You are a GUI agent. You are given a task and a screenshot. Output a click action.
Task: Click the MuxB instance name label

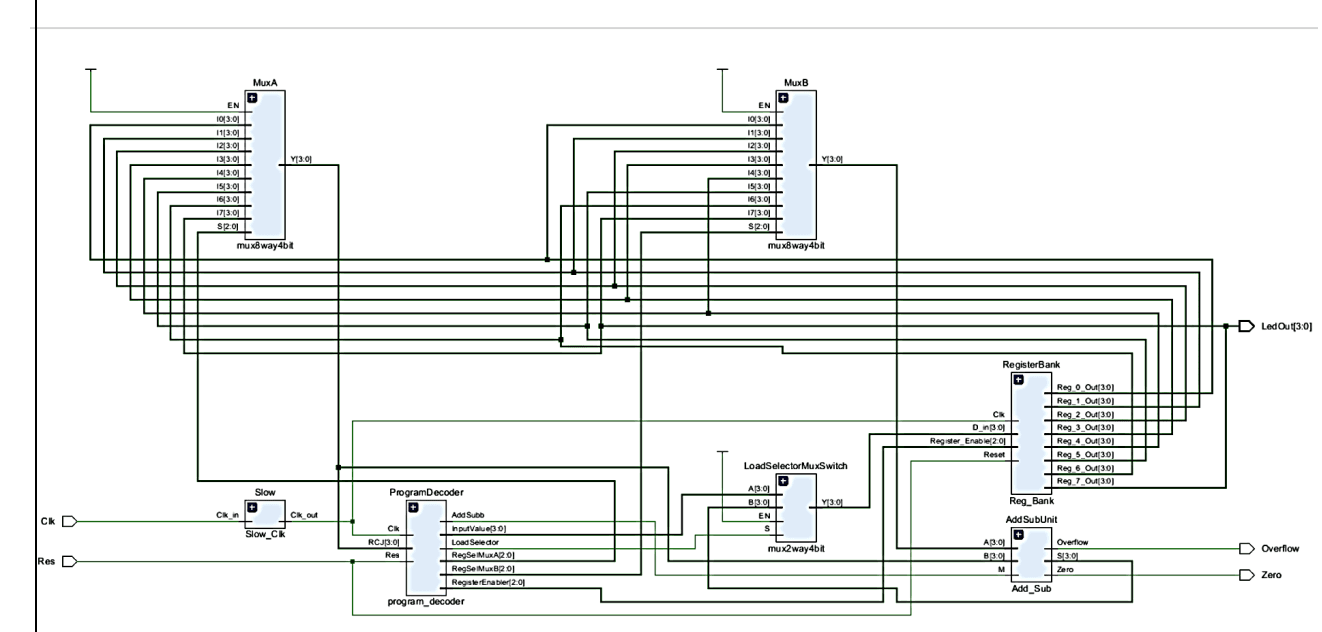point(796,84)
